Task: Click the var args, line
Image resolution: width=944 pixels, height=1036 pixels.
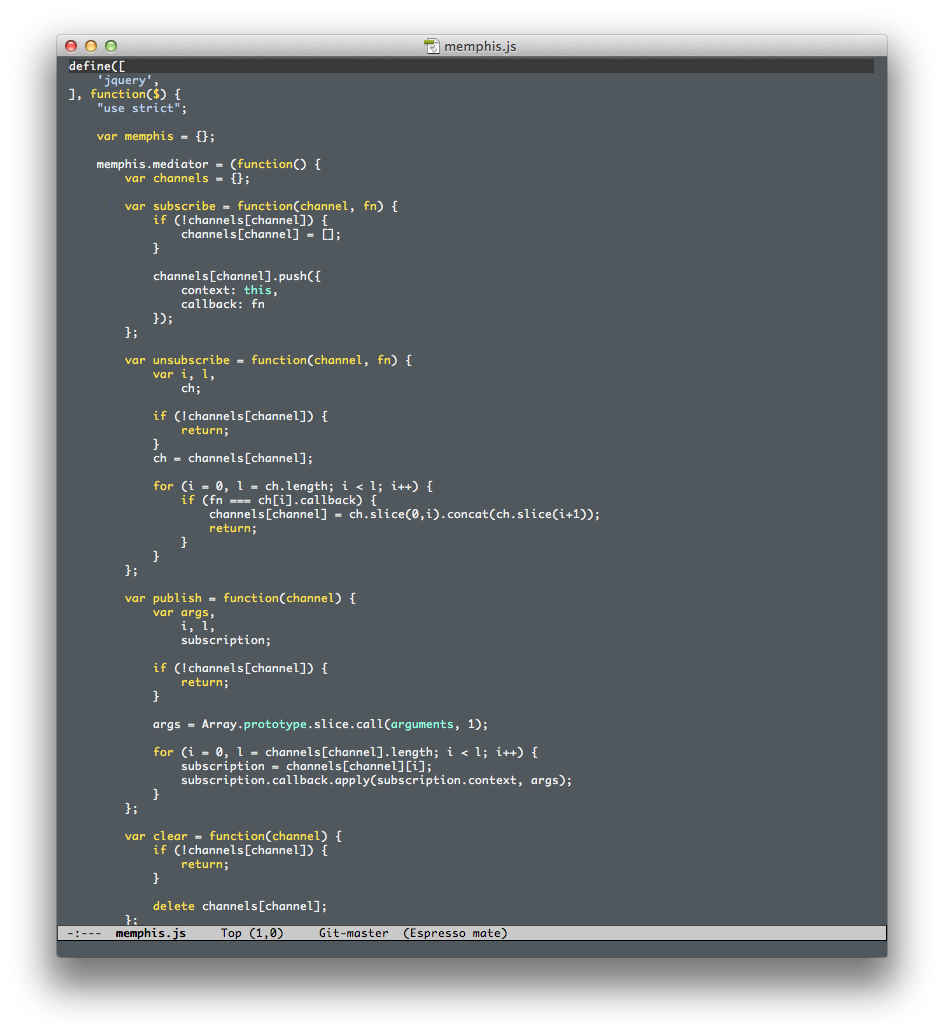Action: click(184, 612)
